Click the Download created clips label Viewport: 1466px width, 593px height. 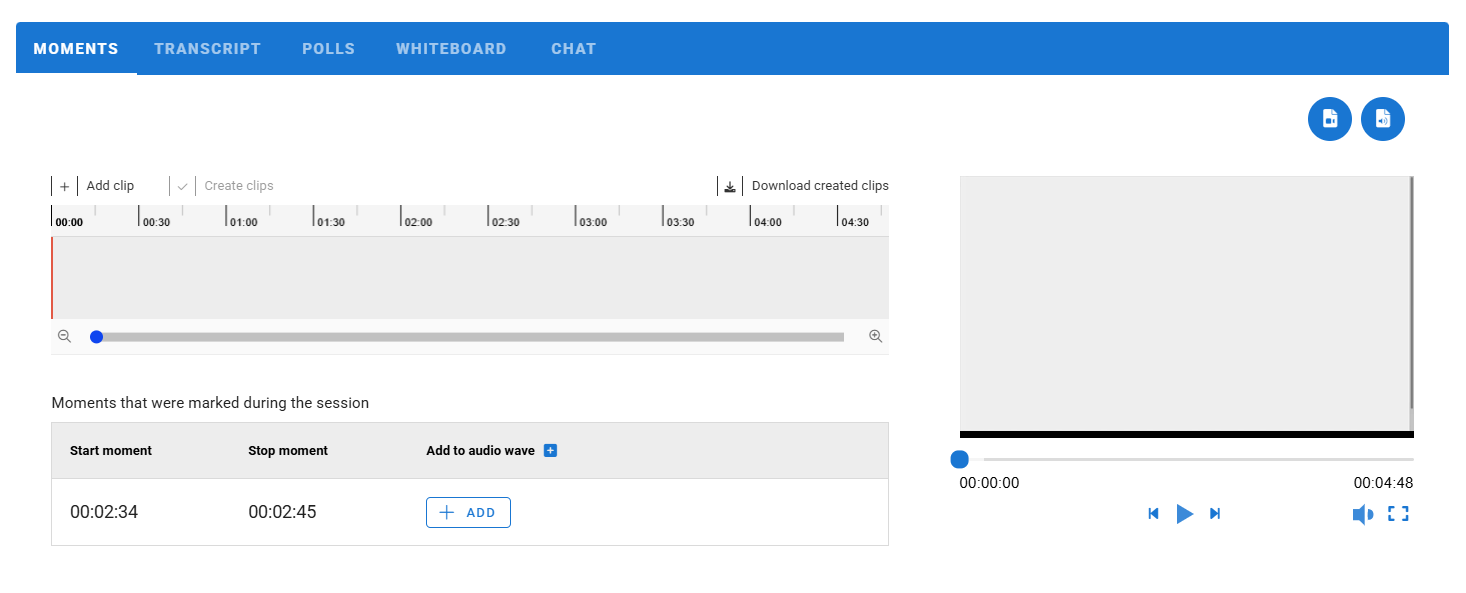coord(819,186)
